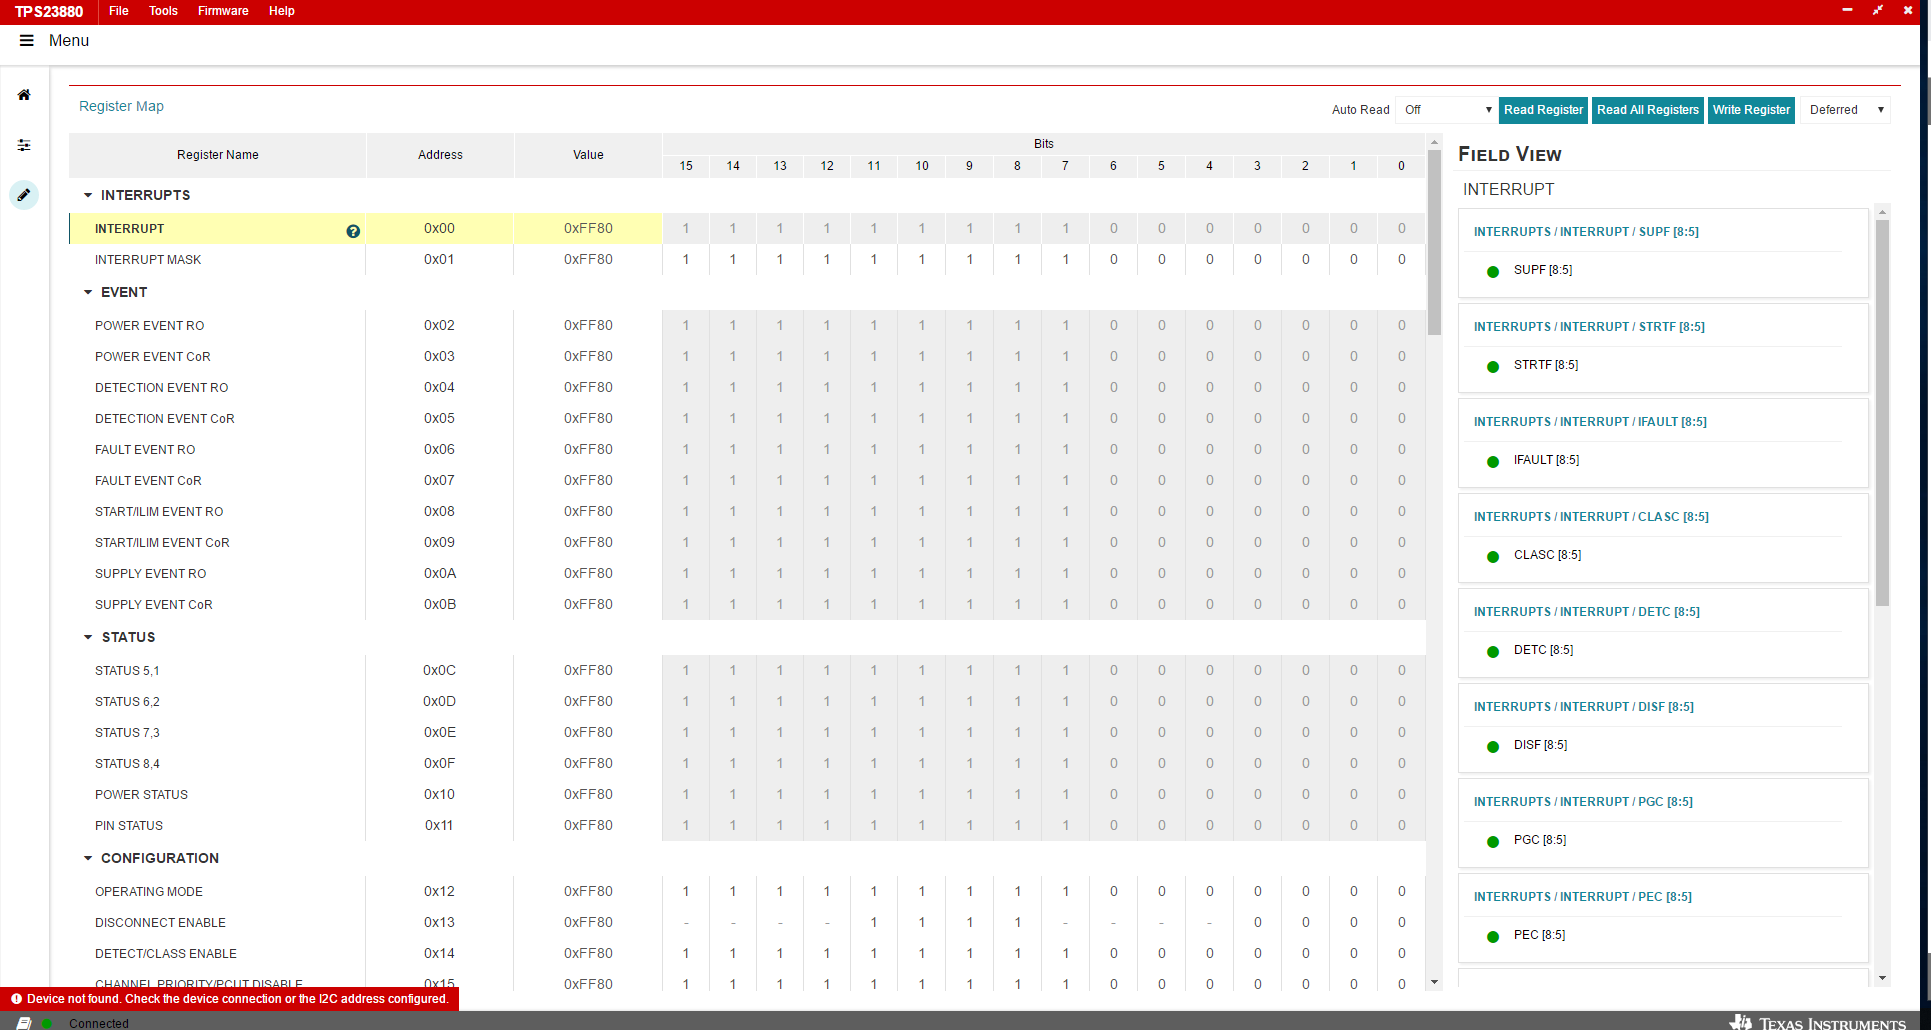Collapse the EVENT group
This screenshot has height=1030, width=1931.
pos(88,292)
